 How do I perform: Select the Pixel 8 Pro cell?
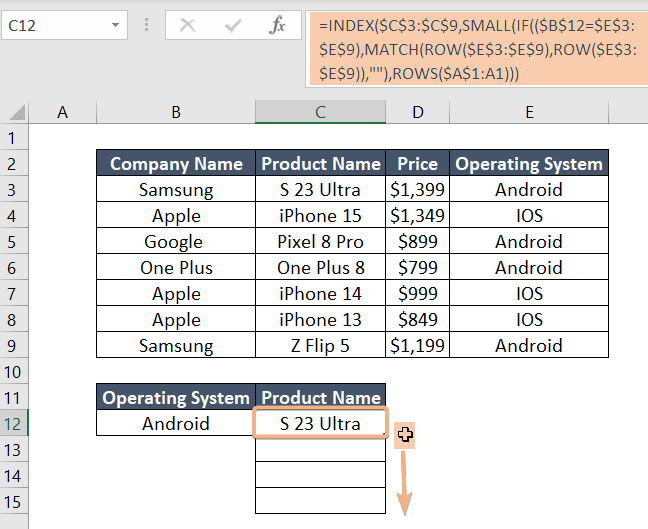click(320, 242)
